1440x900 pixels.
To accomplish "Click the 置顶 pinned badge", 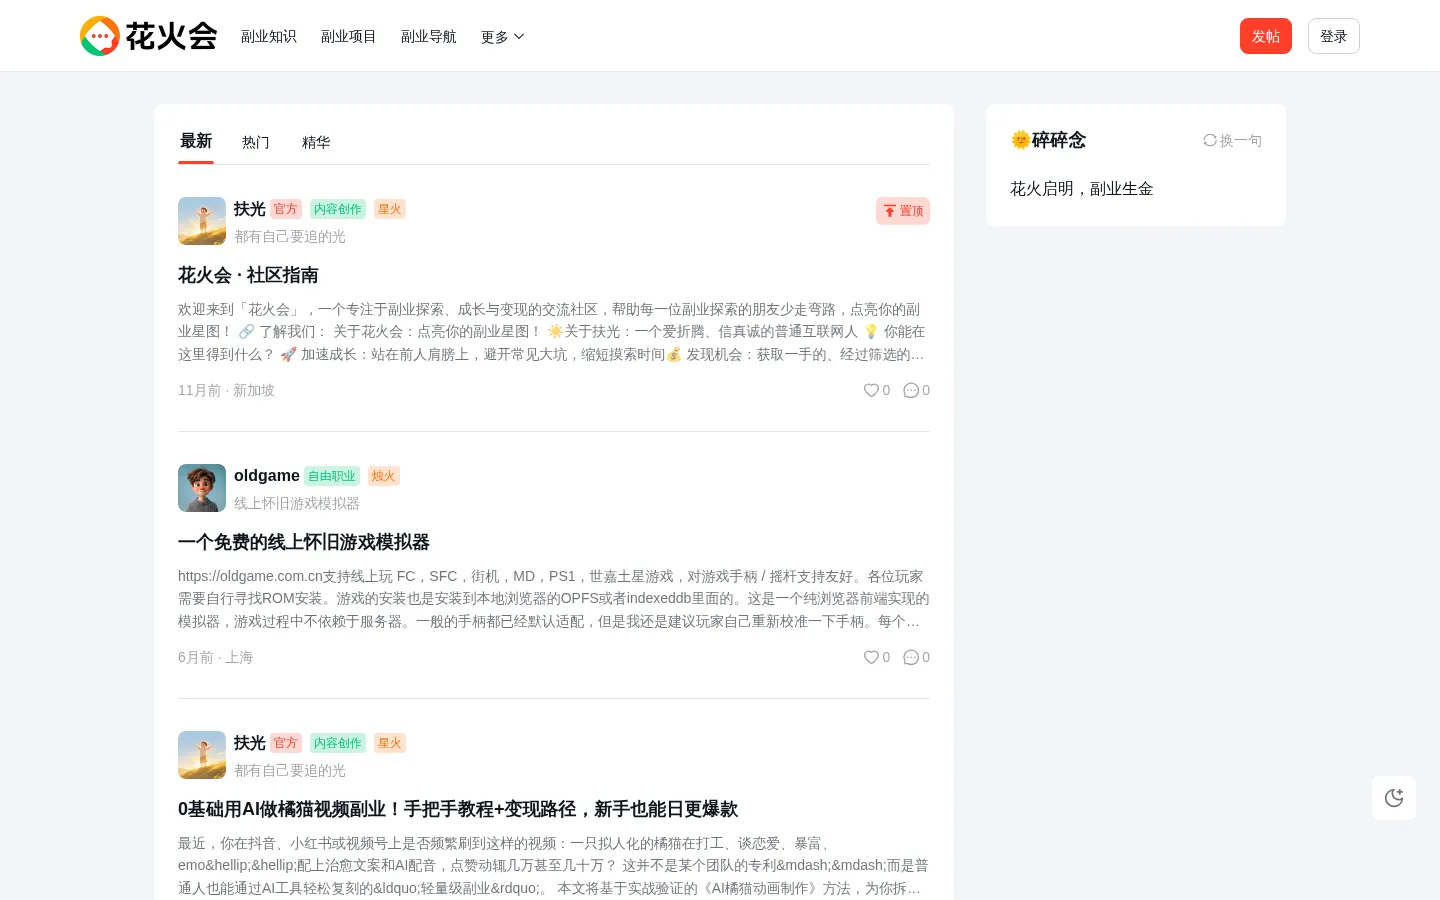I will click(x=903, y=211).
